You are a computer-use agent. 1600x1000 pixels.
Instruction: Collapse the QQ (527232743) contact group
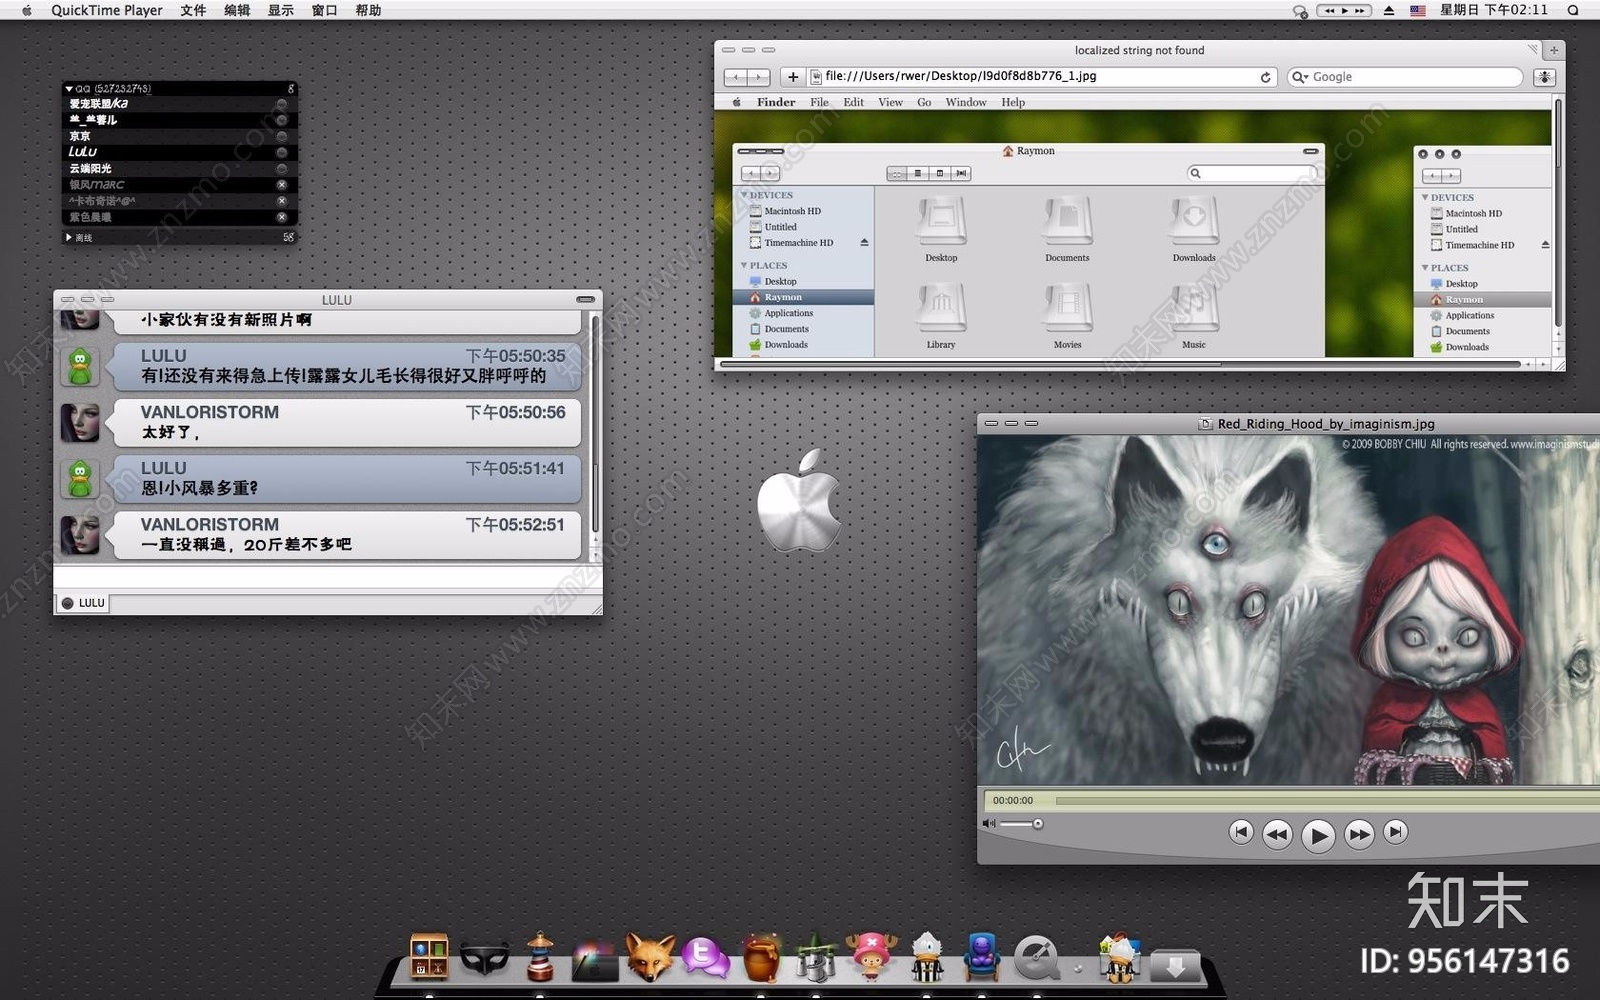[69, 89]
